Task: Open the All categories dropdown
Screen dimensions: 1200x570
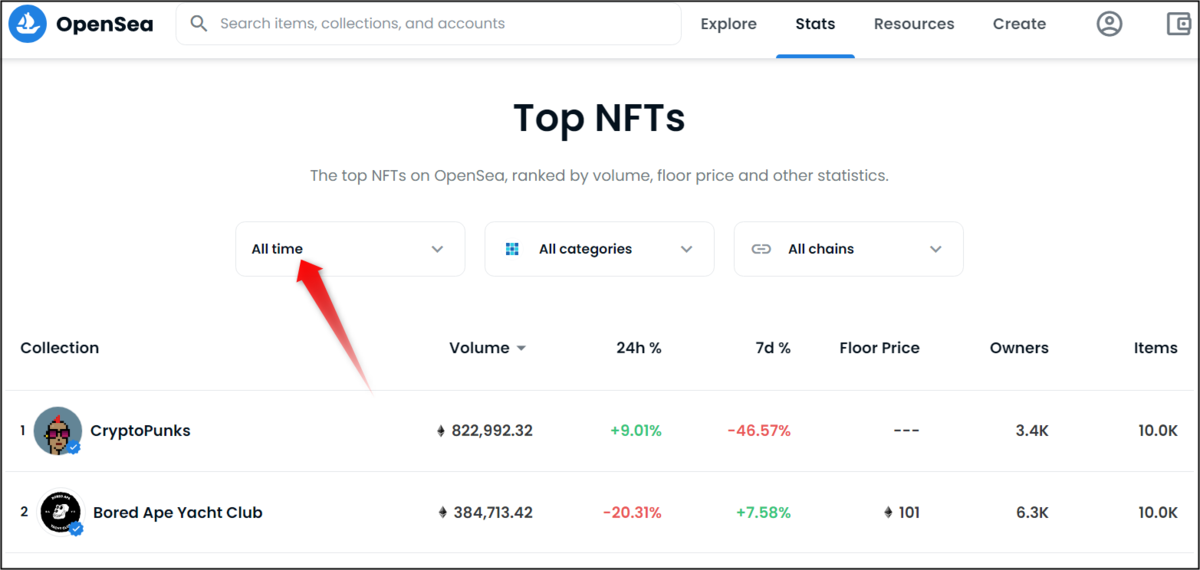Action: pos(599,249)
